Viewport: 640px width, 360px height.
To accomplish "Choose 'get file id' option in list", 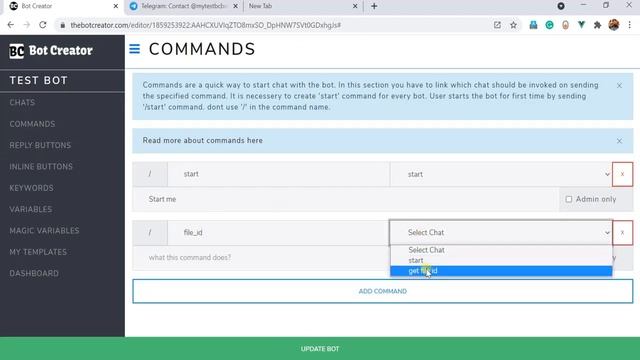I will (501, 271).
